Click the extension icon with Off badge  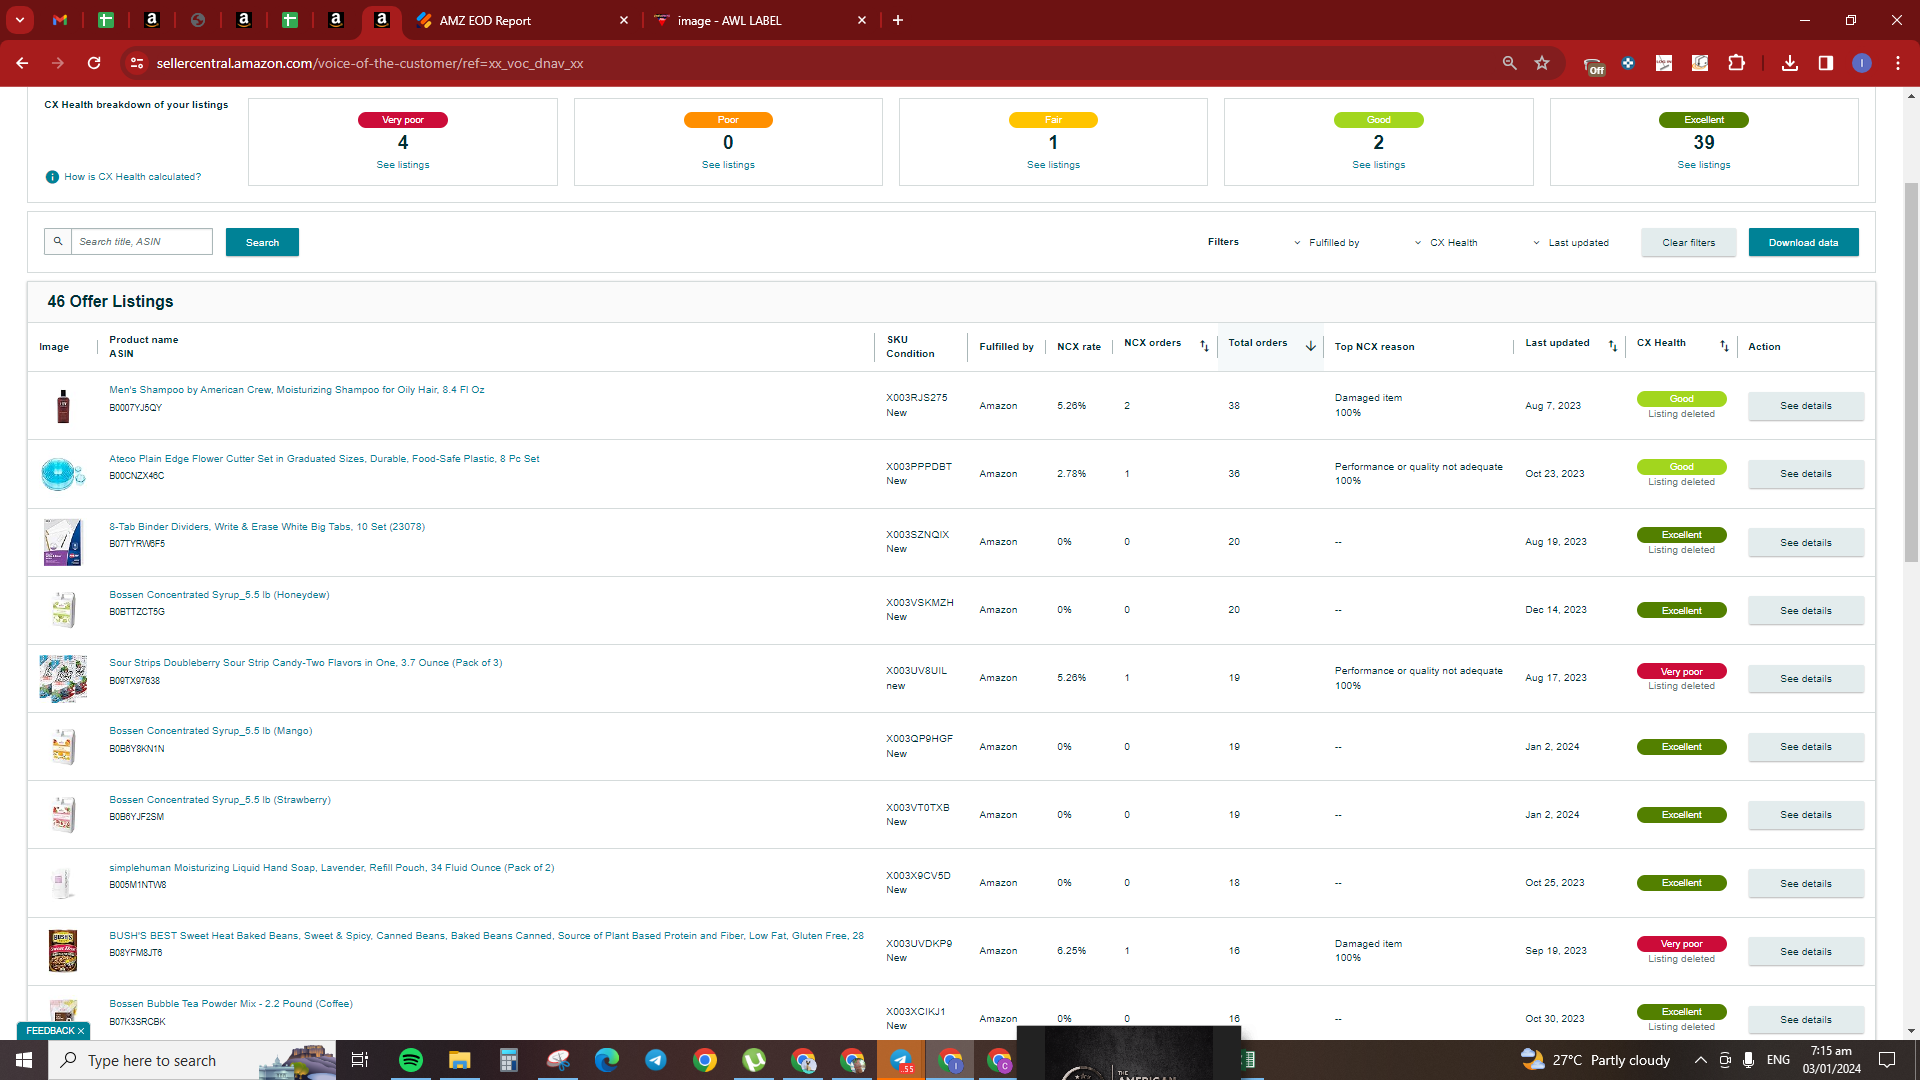click(x=1594, y=65)
